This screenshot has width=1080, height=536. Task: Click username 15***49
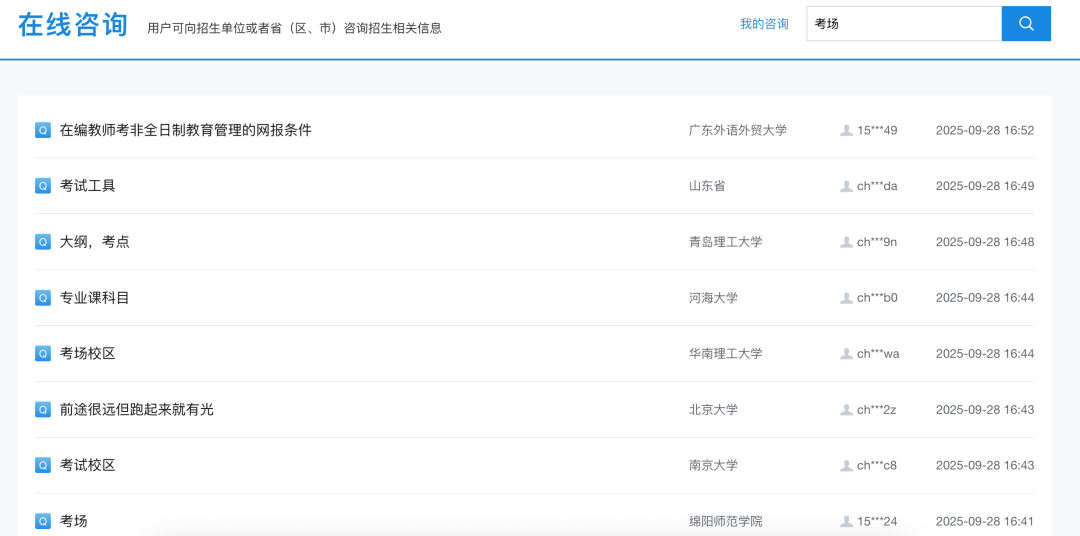pyautogui.click(x=877, y=130)
